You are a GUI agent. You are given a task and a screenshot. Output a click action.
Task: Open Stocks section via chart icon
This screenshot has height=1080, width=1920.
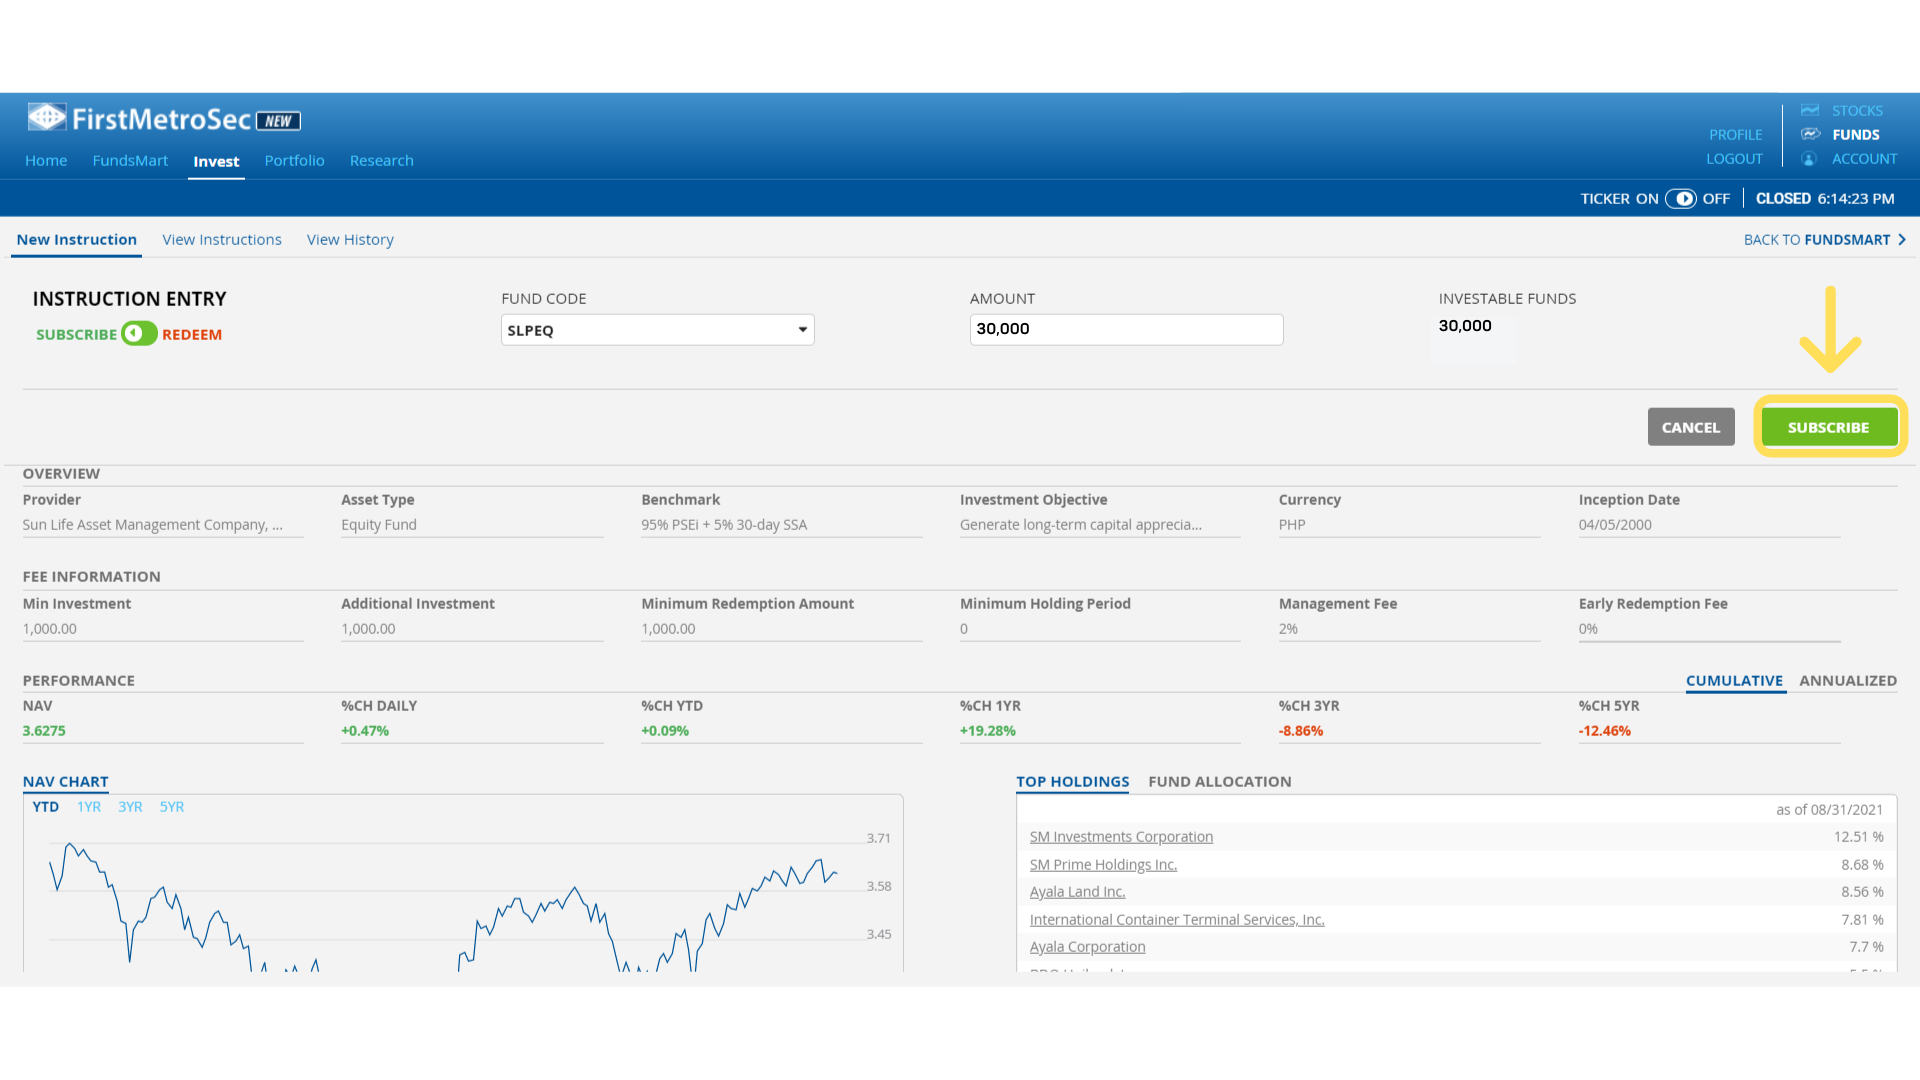[1810, 110]
